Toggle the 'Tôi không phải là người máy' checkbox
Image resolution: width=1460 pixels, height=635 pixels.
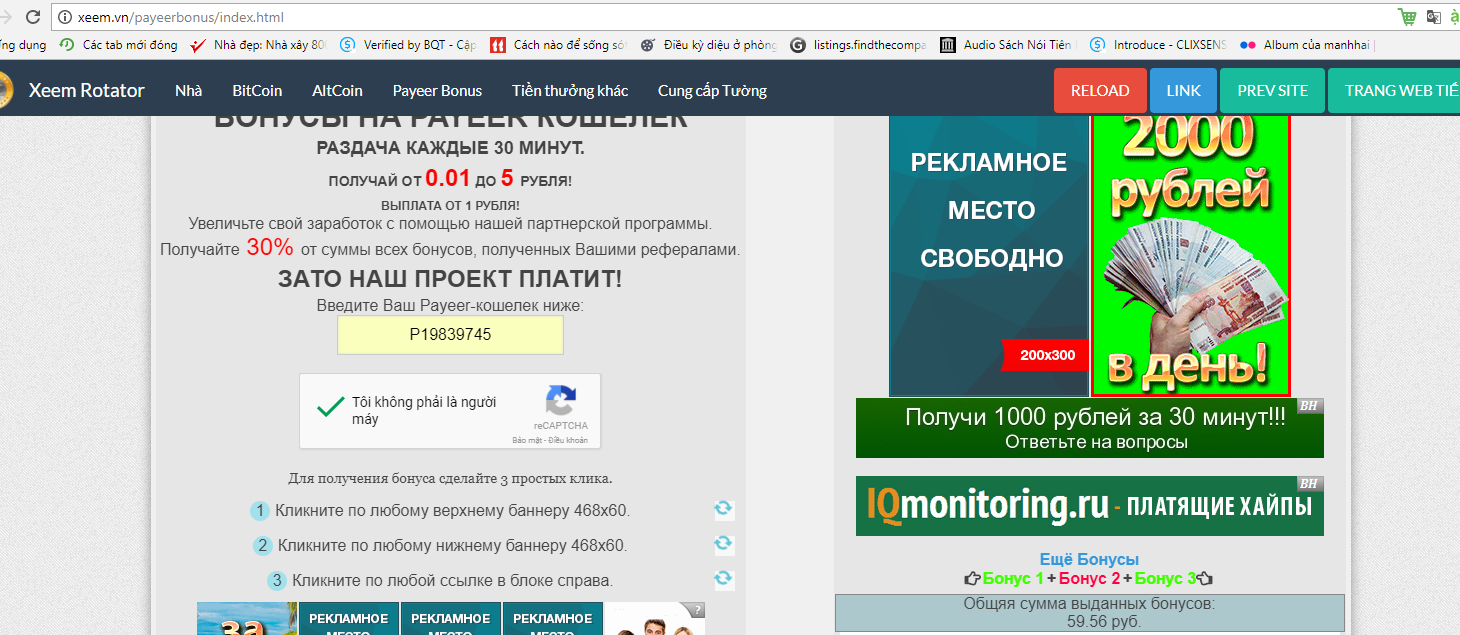coord(330,407)
